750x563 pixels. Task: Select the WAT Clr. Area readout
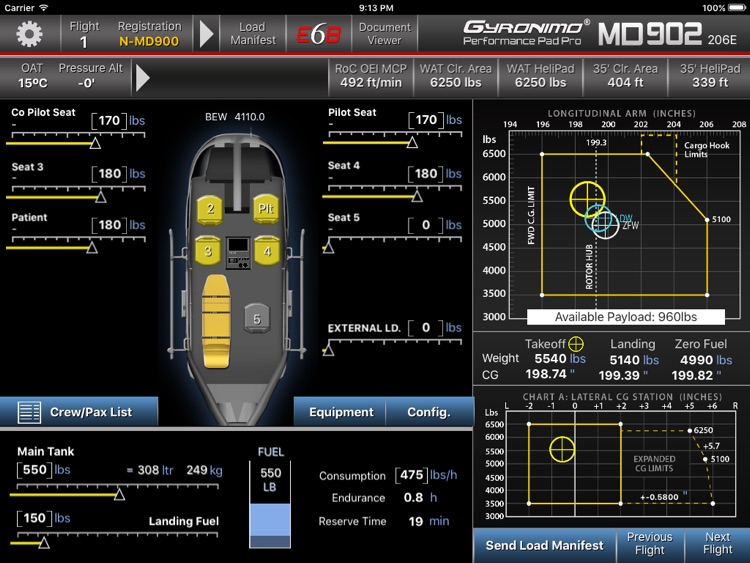click(x=455, y=76)
